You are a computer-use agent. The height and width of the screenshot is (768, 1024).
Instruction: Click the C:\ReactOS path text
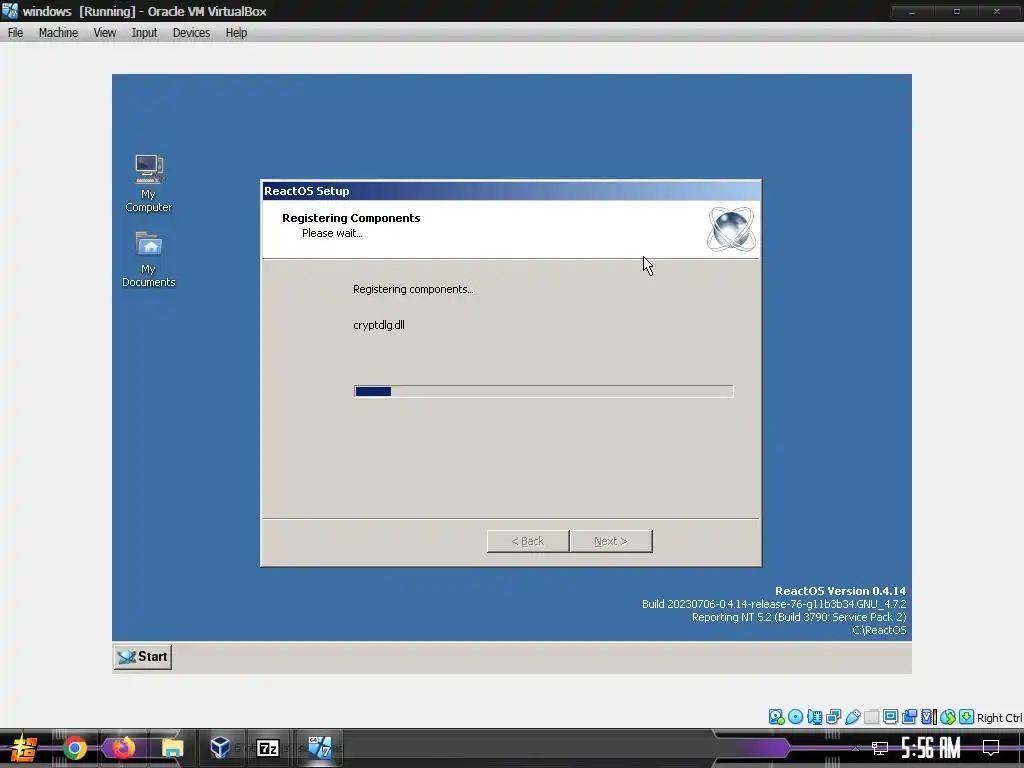pos(879,630)
